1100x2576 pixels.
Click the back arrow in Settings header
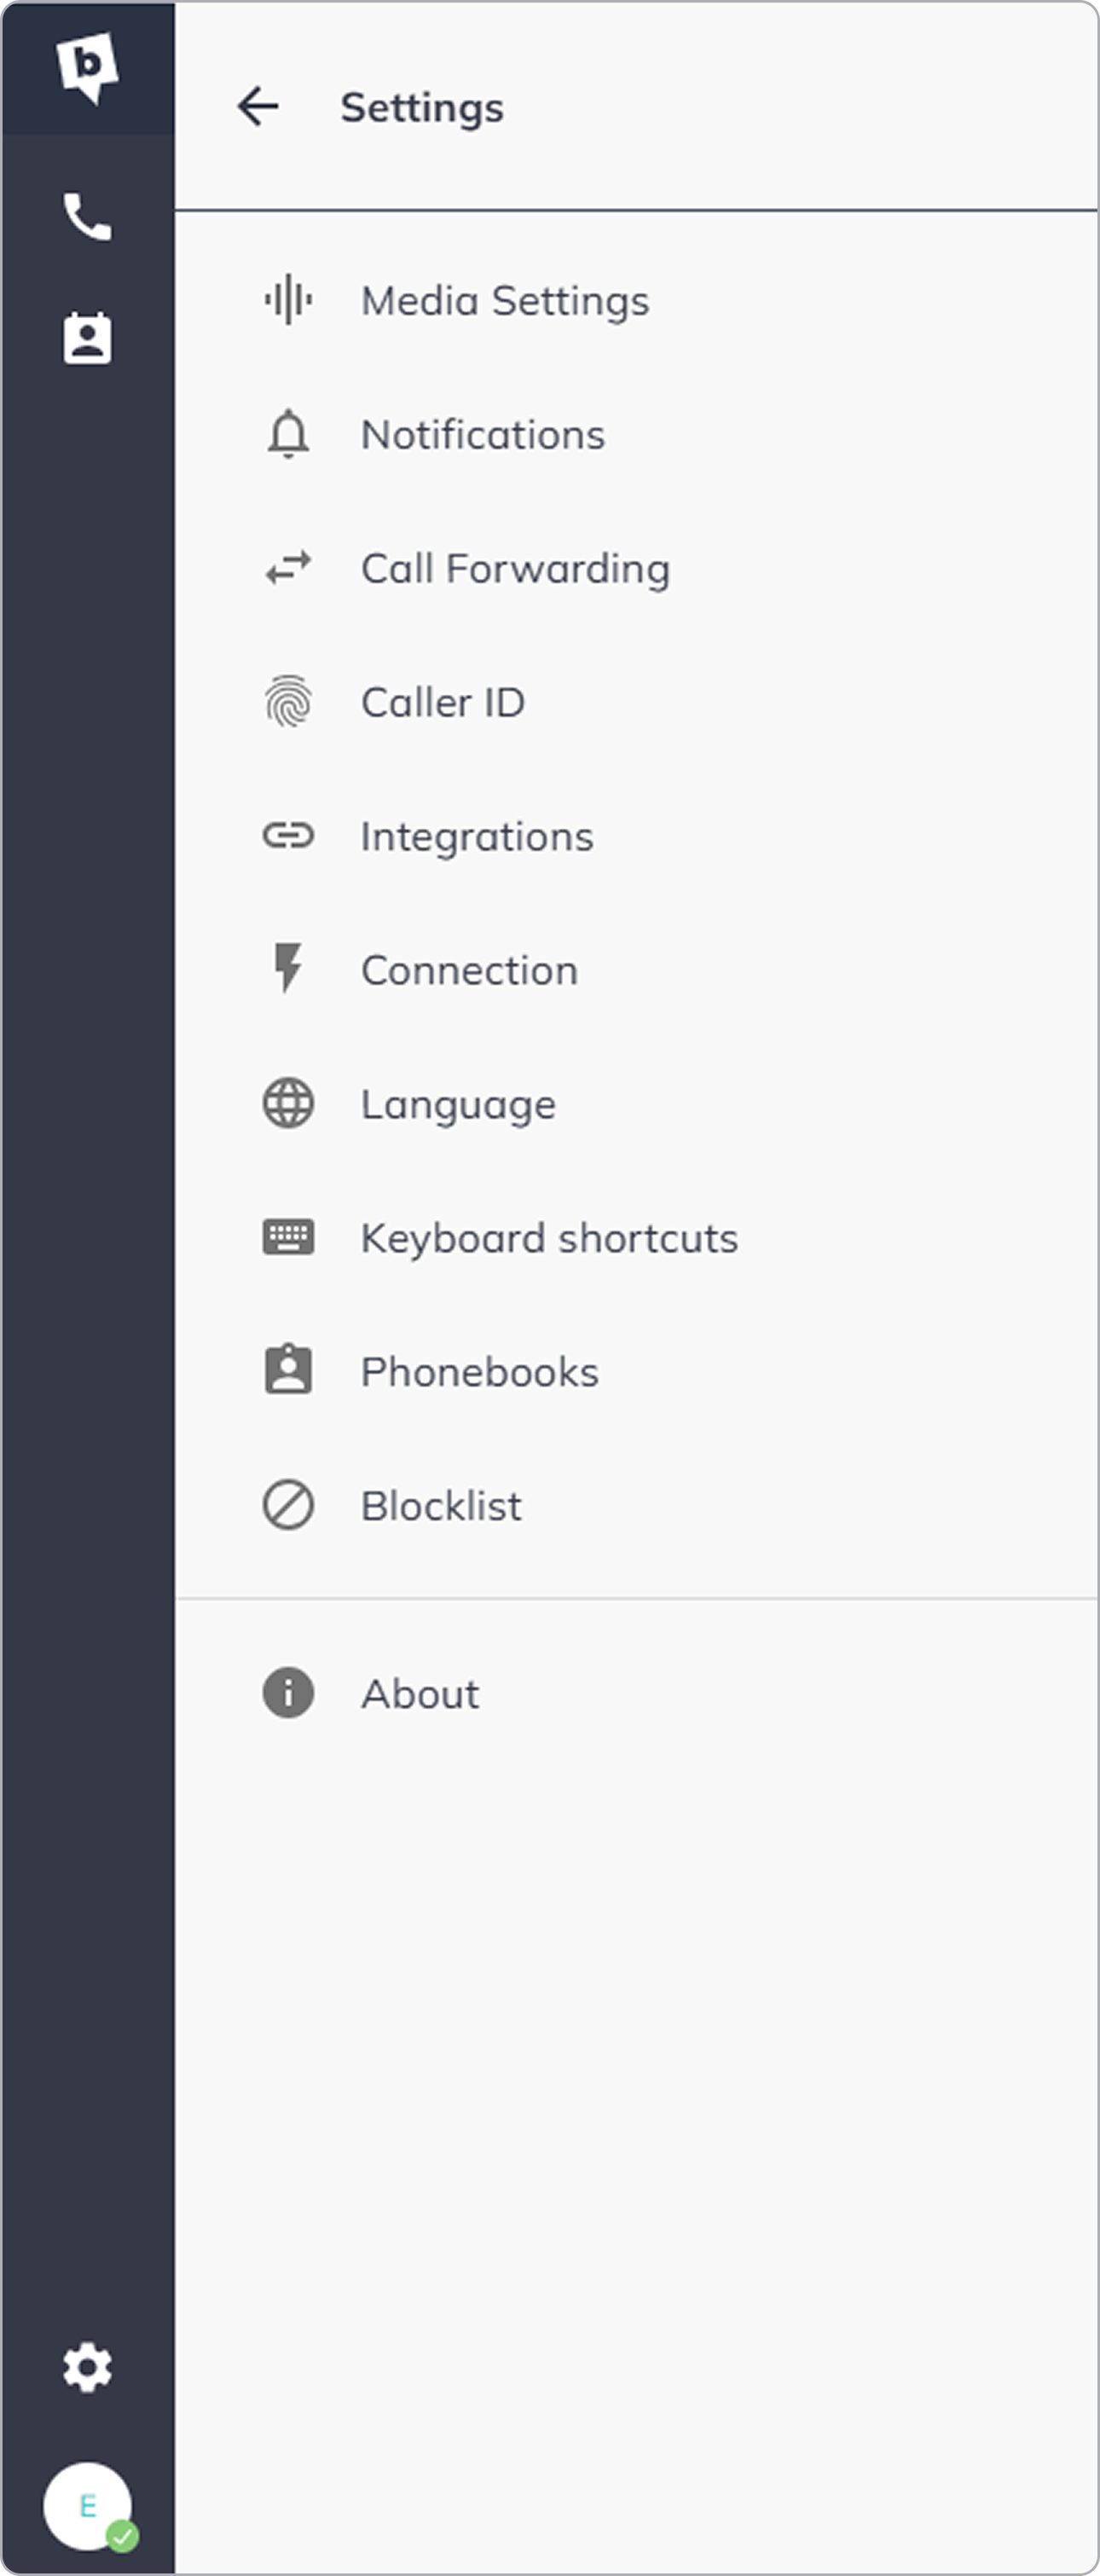pos(257,106)
